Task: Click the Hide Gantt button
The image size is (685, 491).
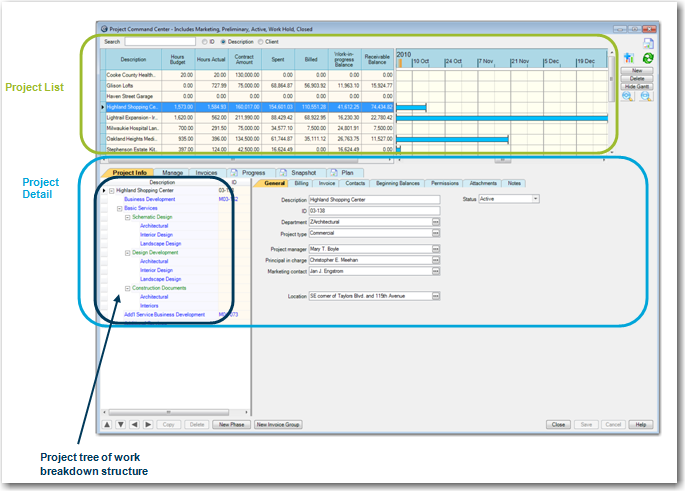Action: click(x=637, y=87)
